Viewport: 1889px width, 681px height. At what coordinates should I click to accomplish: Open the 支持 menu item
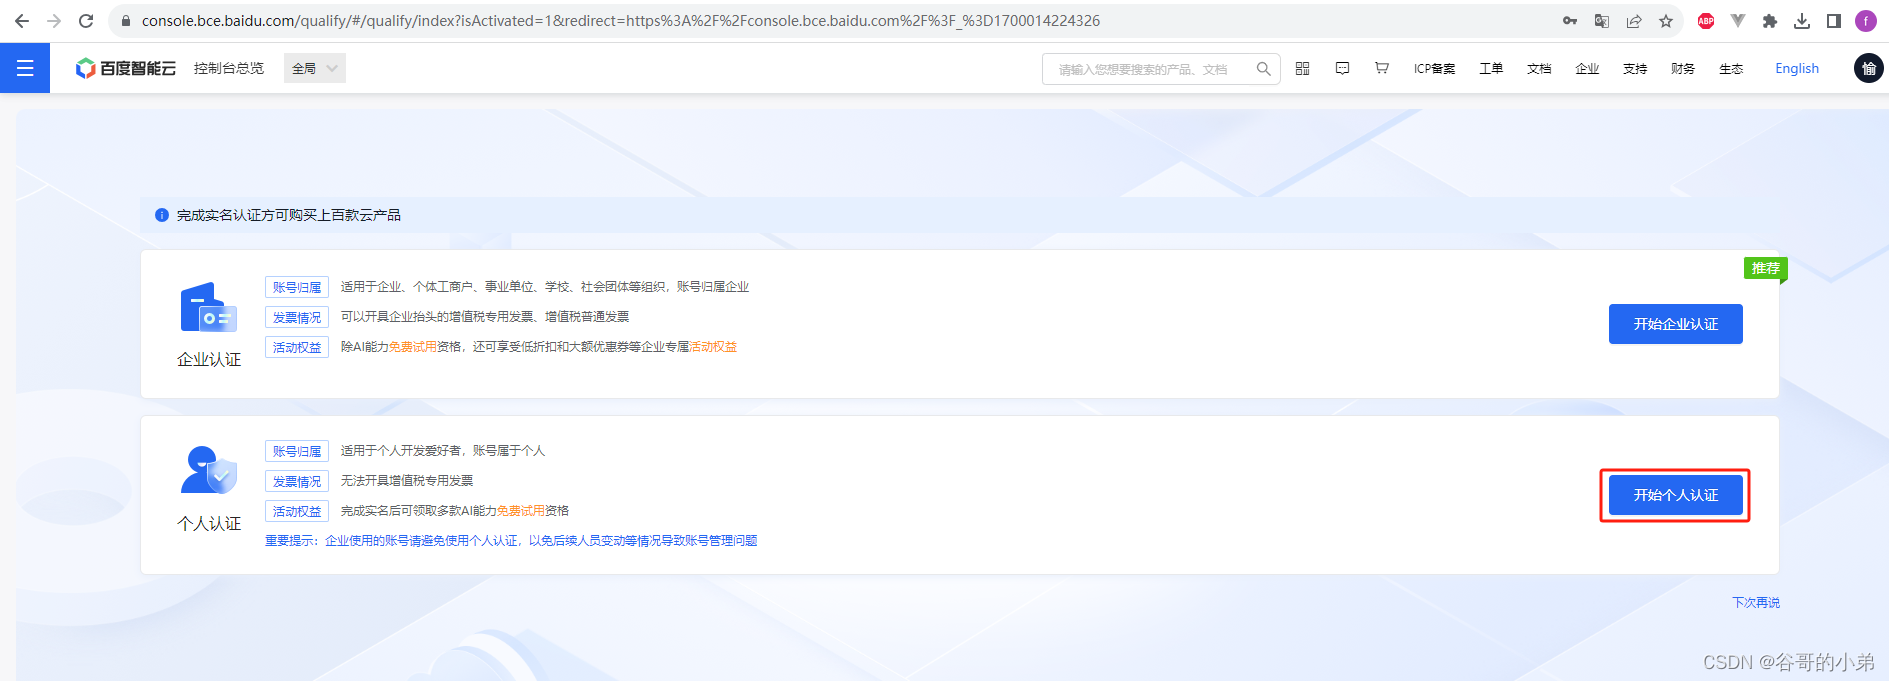pos(1635,69)
